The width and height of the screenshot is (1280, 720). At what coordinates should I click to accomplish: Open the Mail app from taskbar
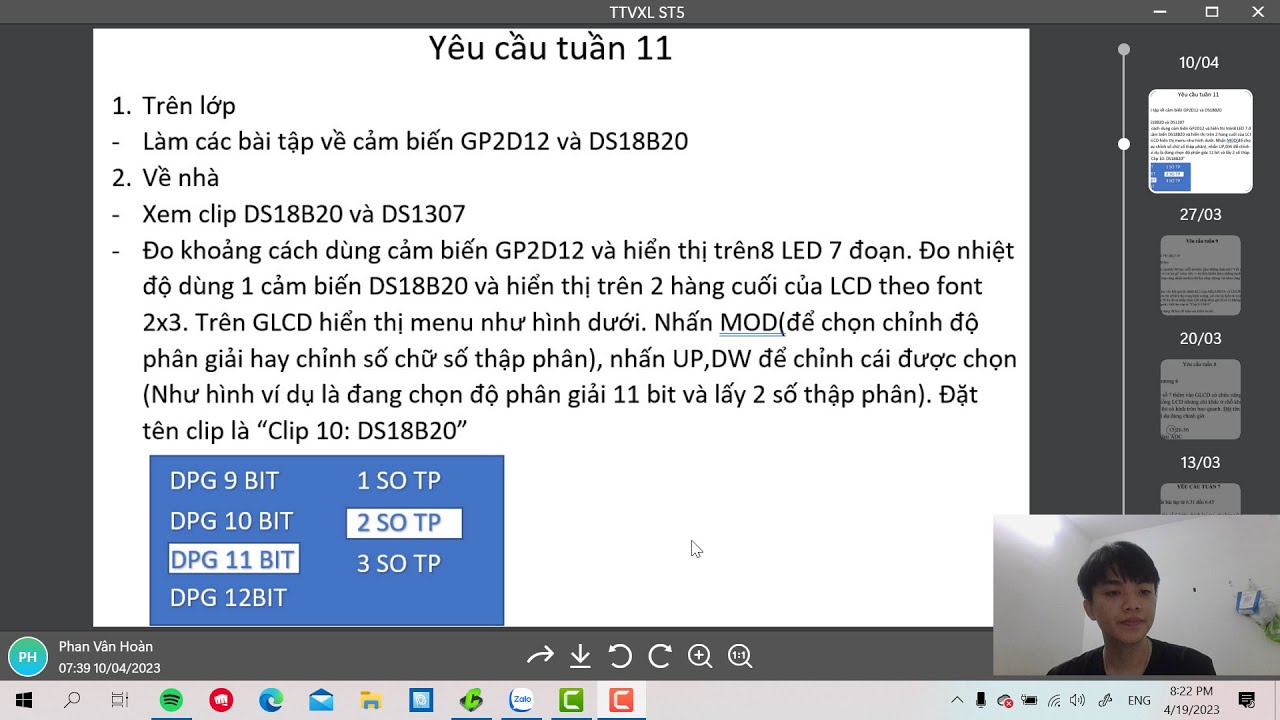(x=321, y=700)
